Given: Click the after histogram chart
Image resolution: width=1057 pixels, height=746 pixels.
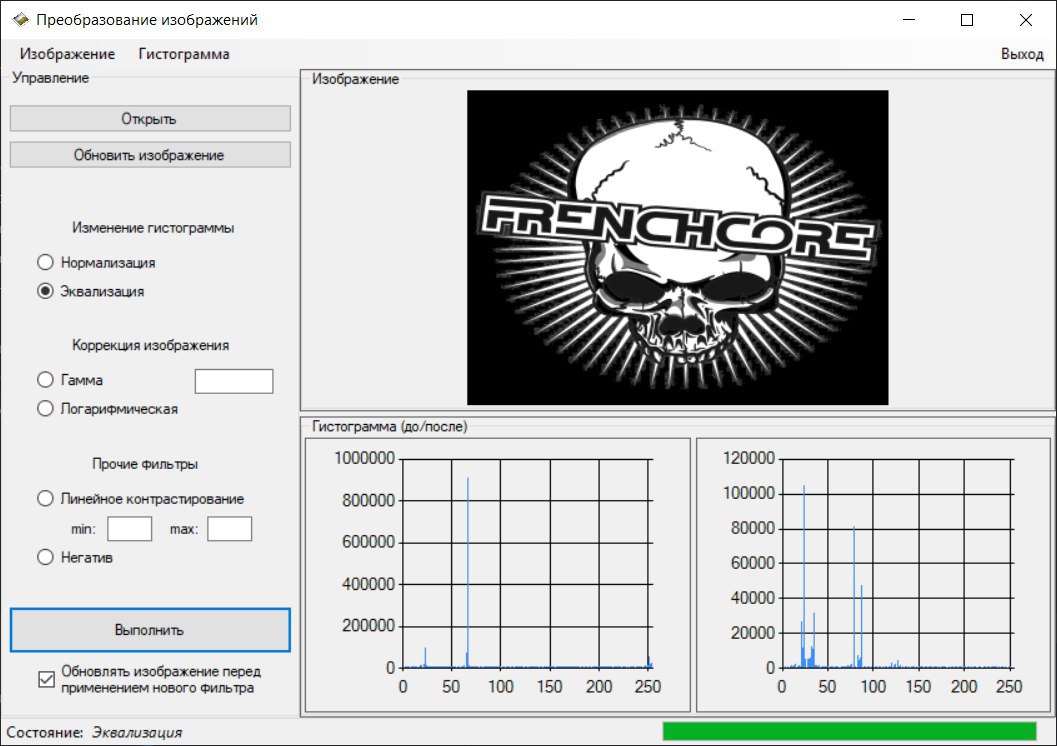Looking at the screenshot, I should click(x=873, y=575).
